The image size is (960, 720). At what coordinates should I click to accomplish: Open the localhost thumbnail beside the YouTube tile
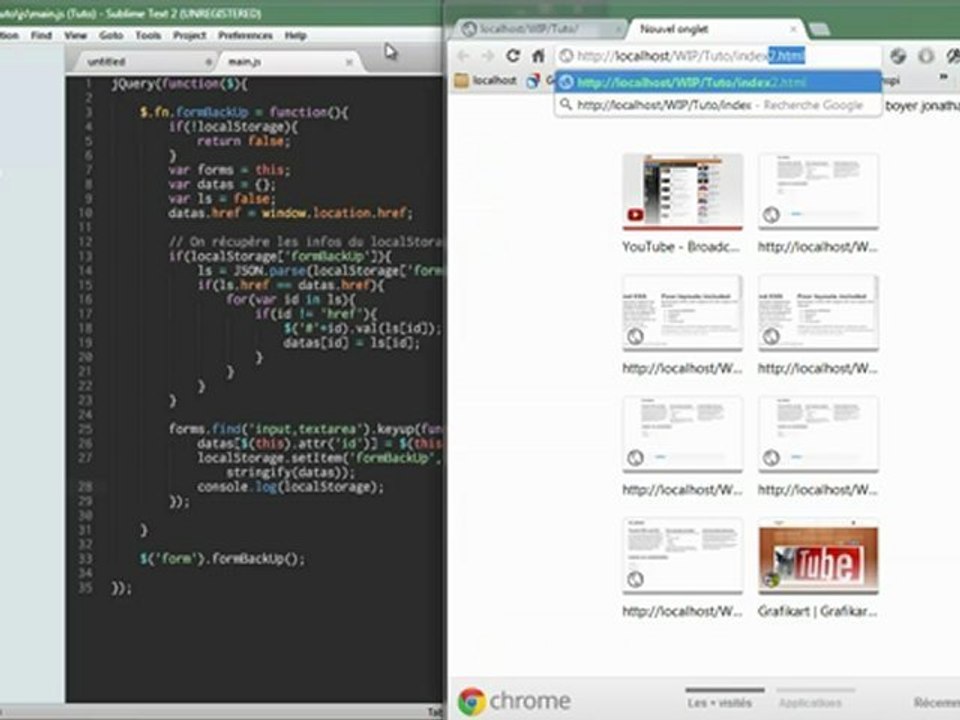tap(818, 192)
